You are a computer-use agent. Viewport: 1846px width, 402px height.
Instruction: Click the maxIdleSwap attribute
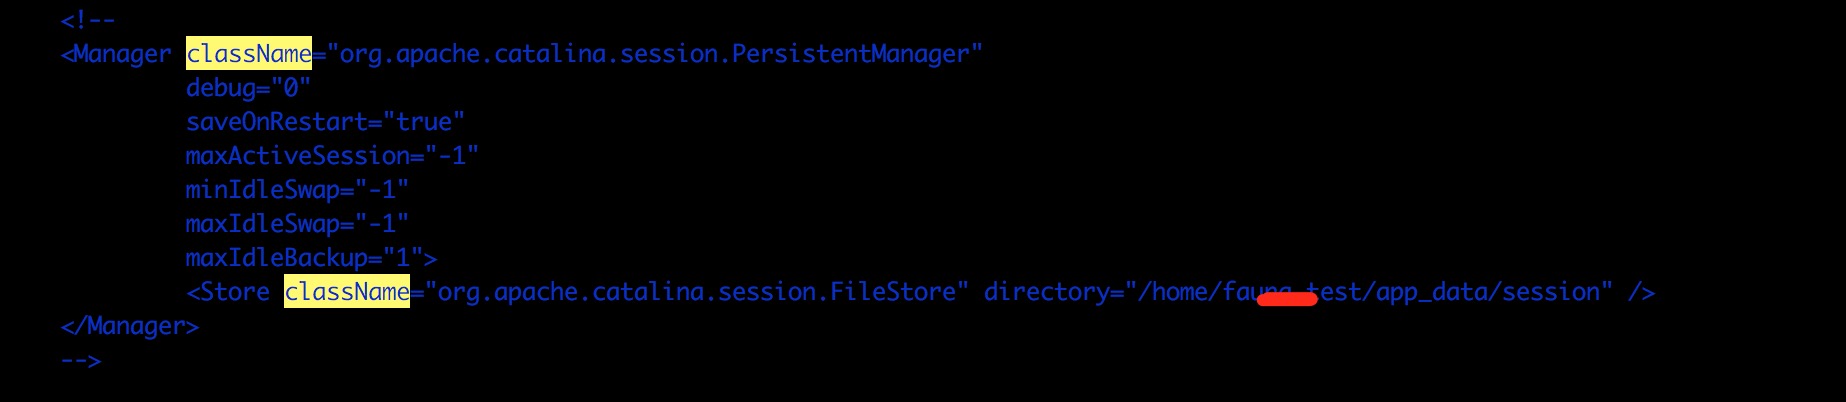pos(269,224)
